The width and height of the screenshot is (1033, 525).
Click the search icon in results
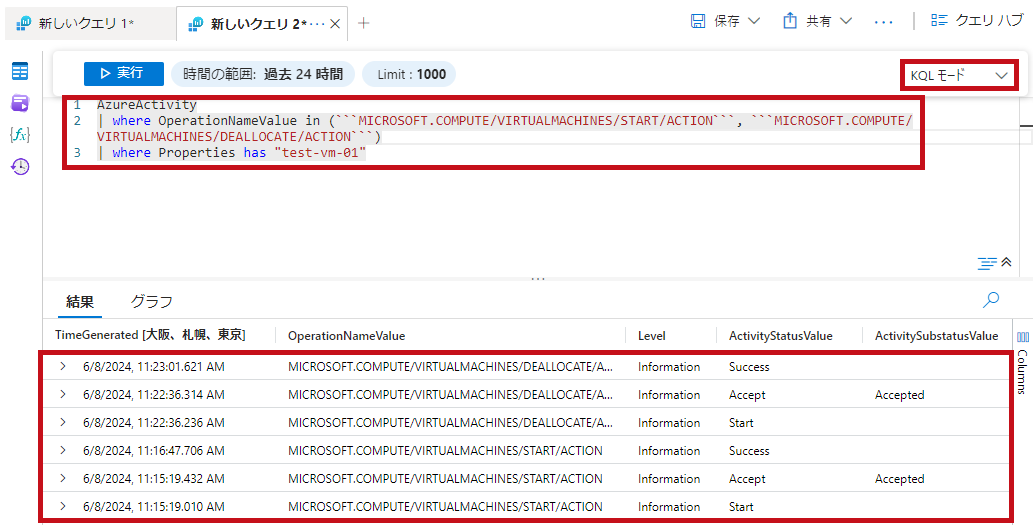pos(990,300)
